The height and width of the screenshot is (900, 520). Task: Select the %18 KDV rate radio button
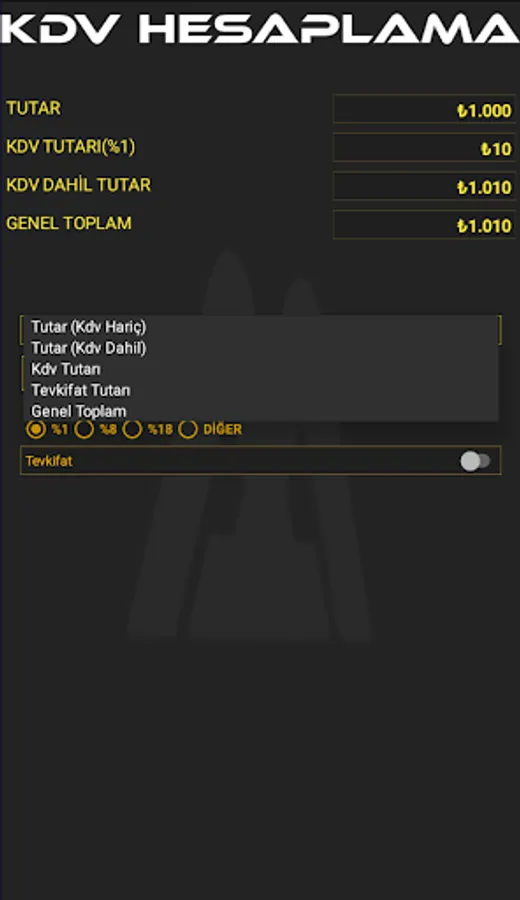click(x=132, y=429)
